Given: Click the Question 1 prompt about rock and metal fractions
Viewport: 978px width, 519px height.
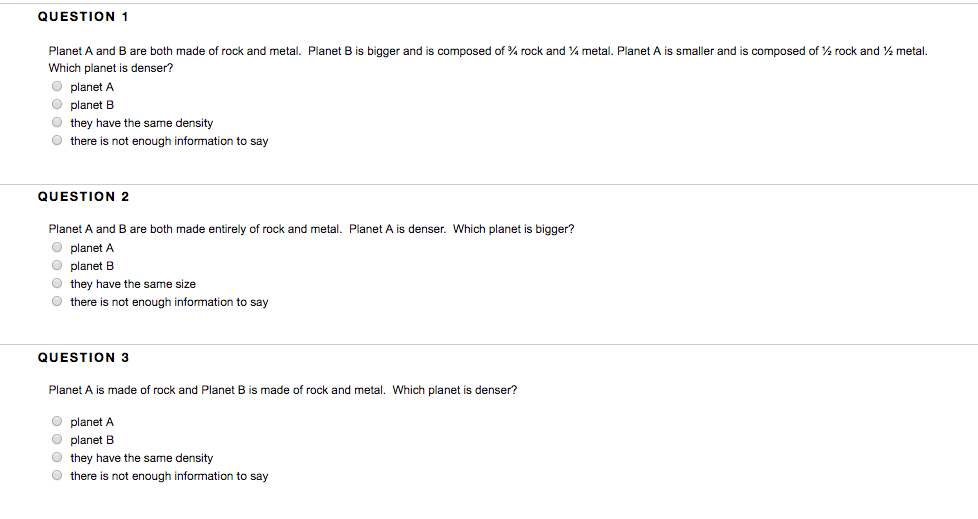Looking at the screenshot, I should 488,59.
